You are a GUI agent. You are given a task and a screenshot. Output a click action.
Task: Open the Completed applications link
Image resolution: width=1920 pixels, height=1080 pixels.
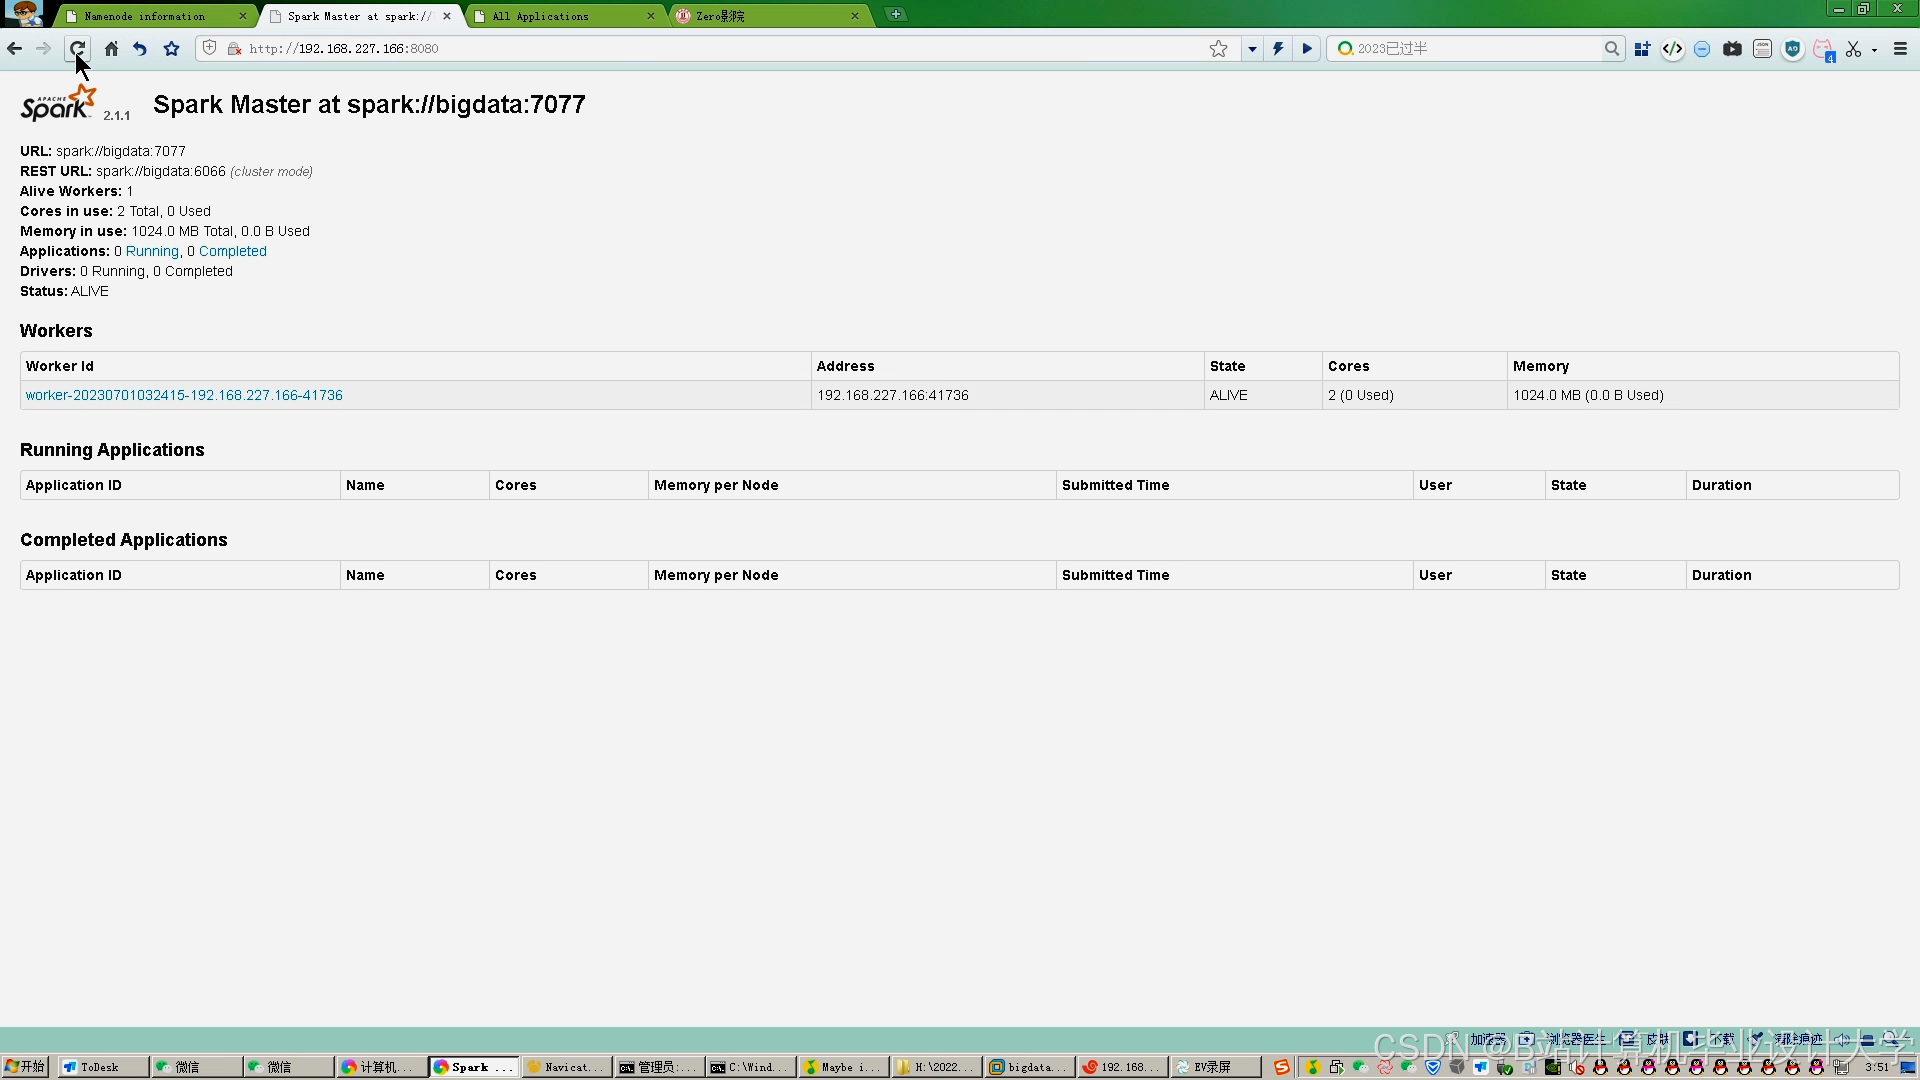pos(232,251)
